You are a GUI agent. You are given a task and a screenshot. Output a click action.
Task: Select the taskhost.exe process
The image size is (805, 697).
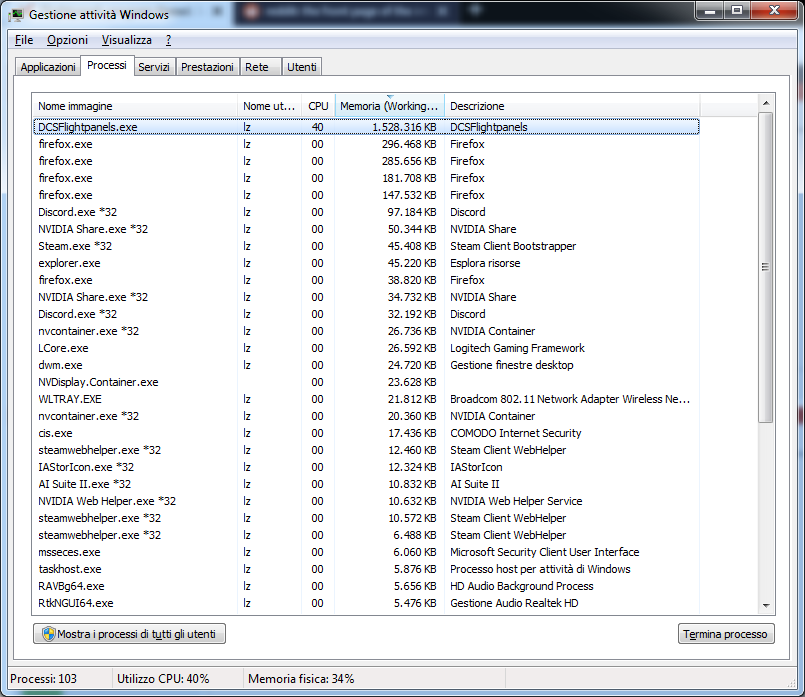[x=366, y=569]
